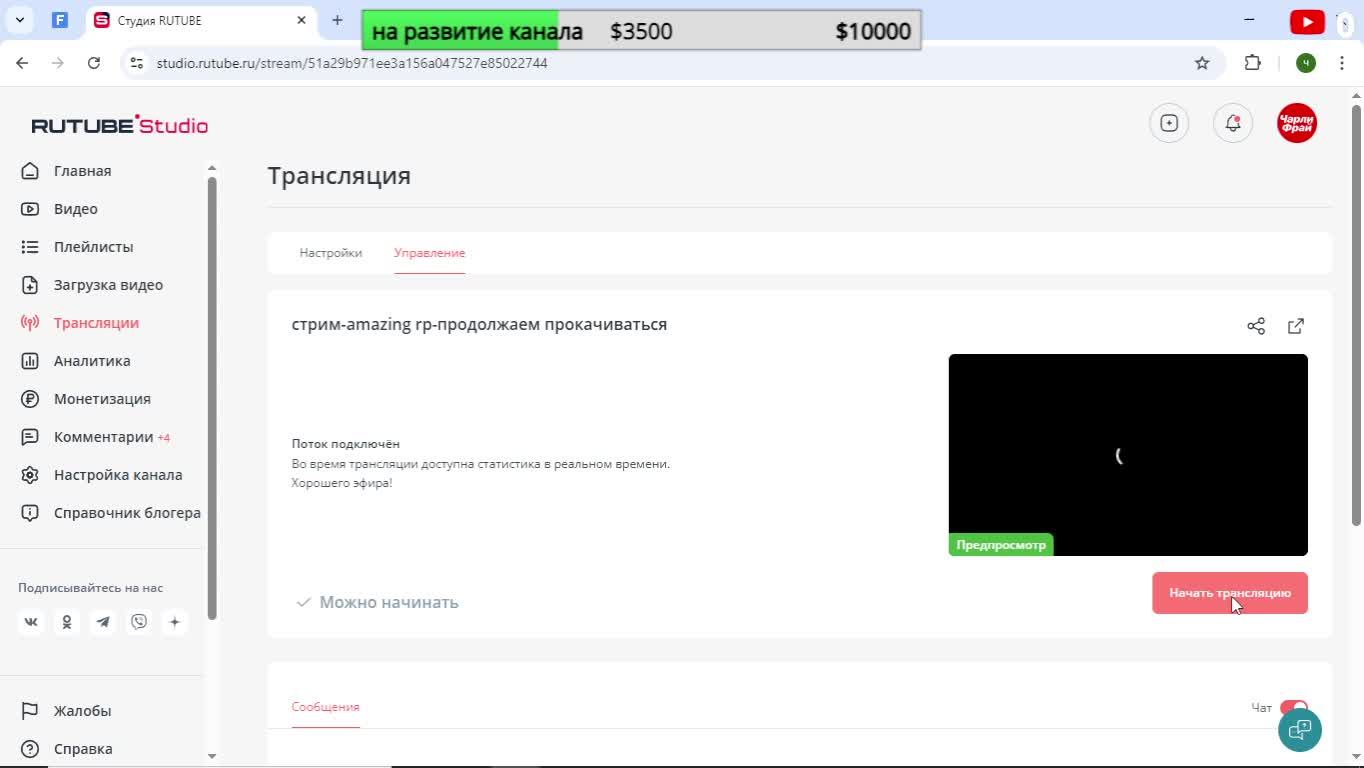Open Видео section in sidebar

[76, 209]
